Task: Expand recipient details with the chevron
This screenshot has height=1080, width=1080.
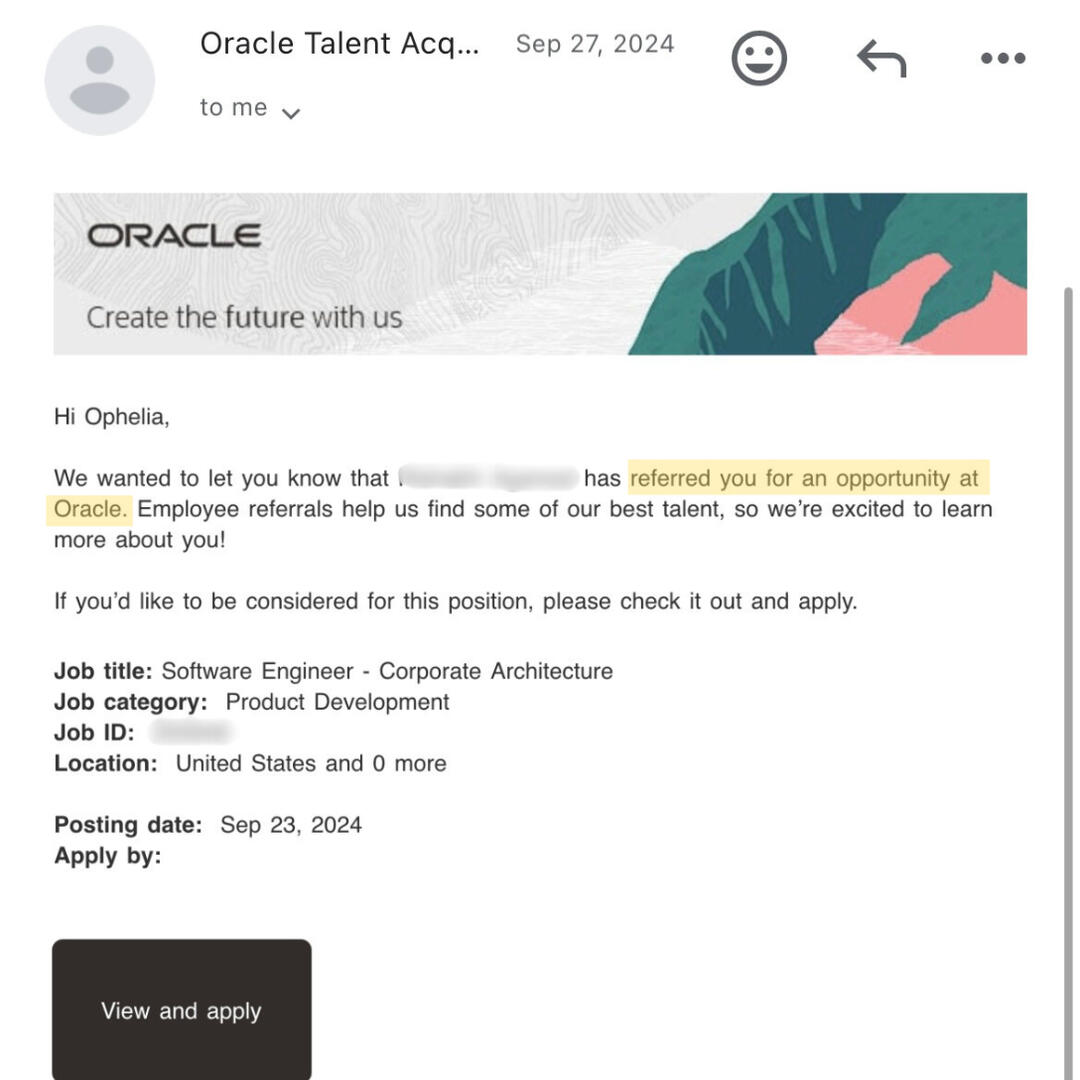Action: click(291, 113)
